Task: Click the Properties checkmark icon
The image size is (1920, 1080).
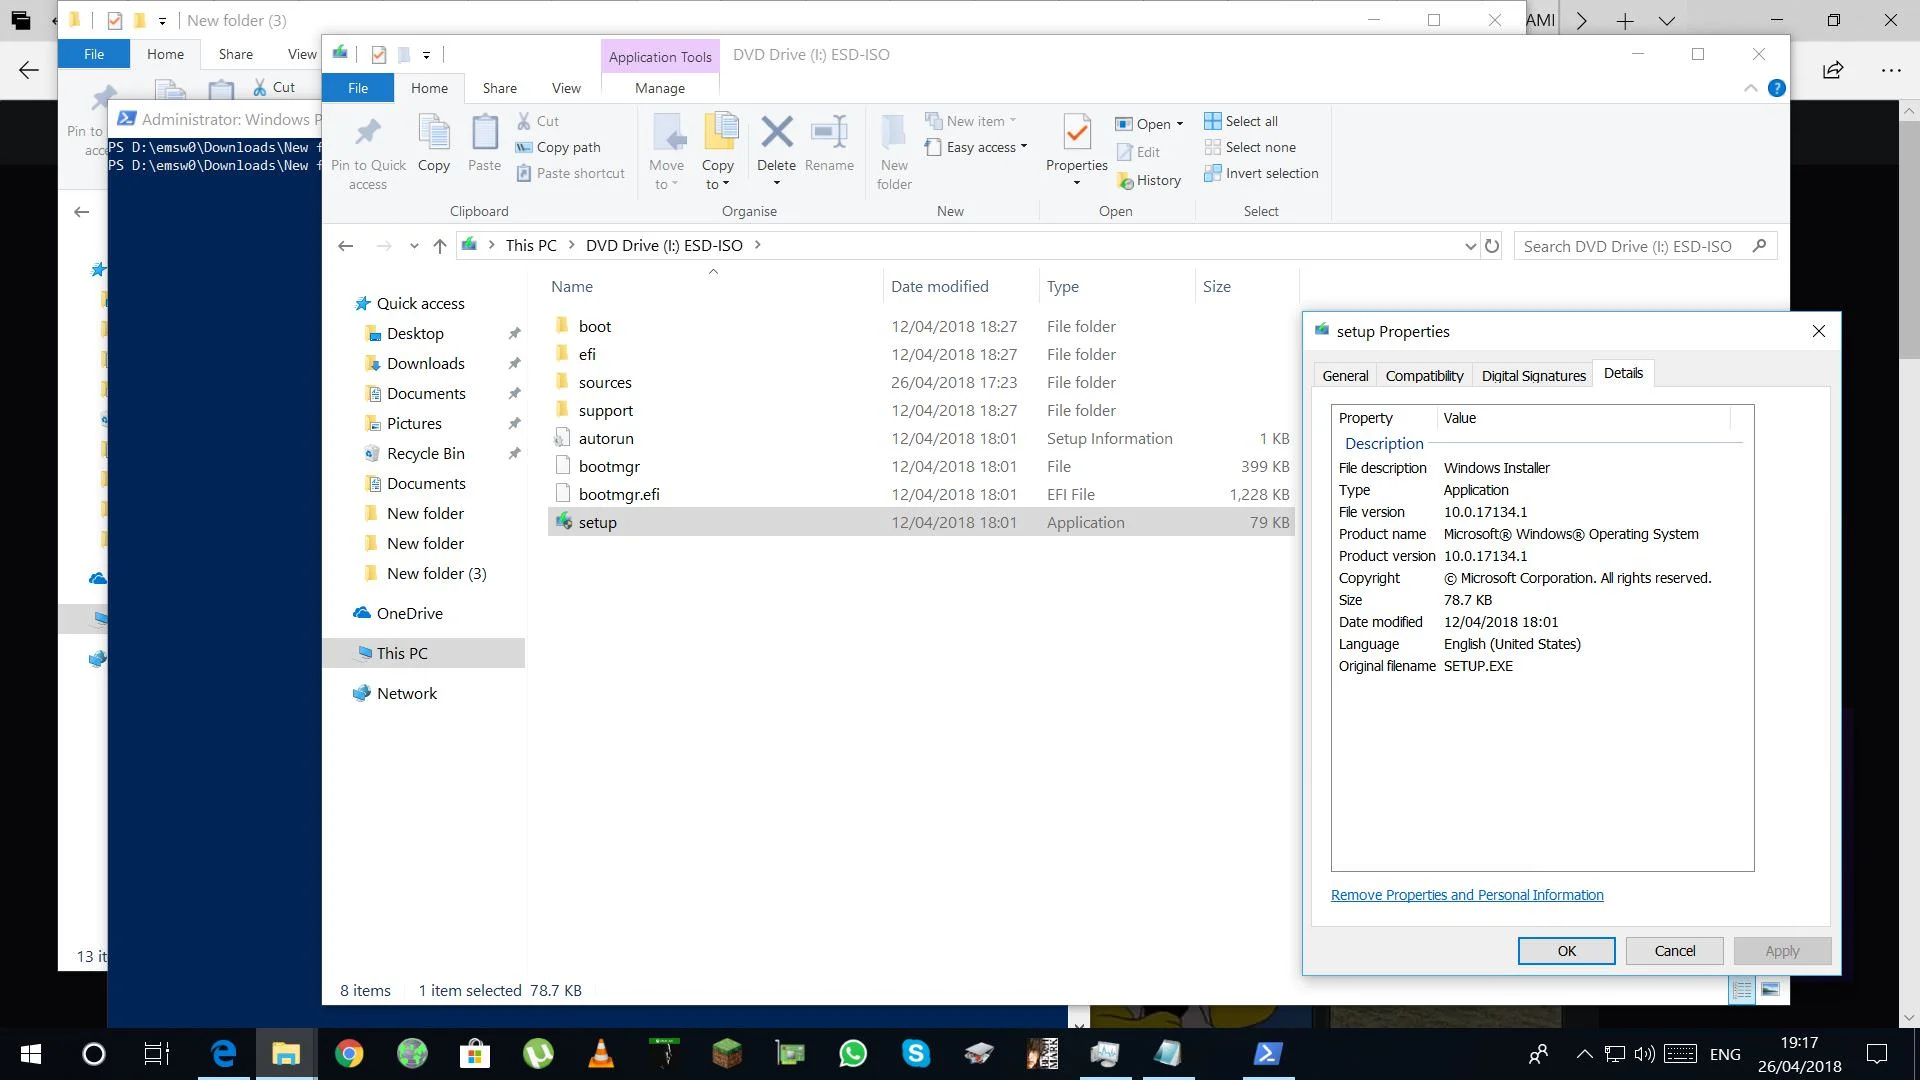Action: (1077, 132)
